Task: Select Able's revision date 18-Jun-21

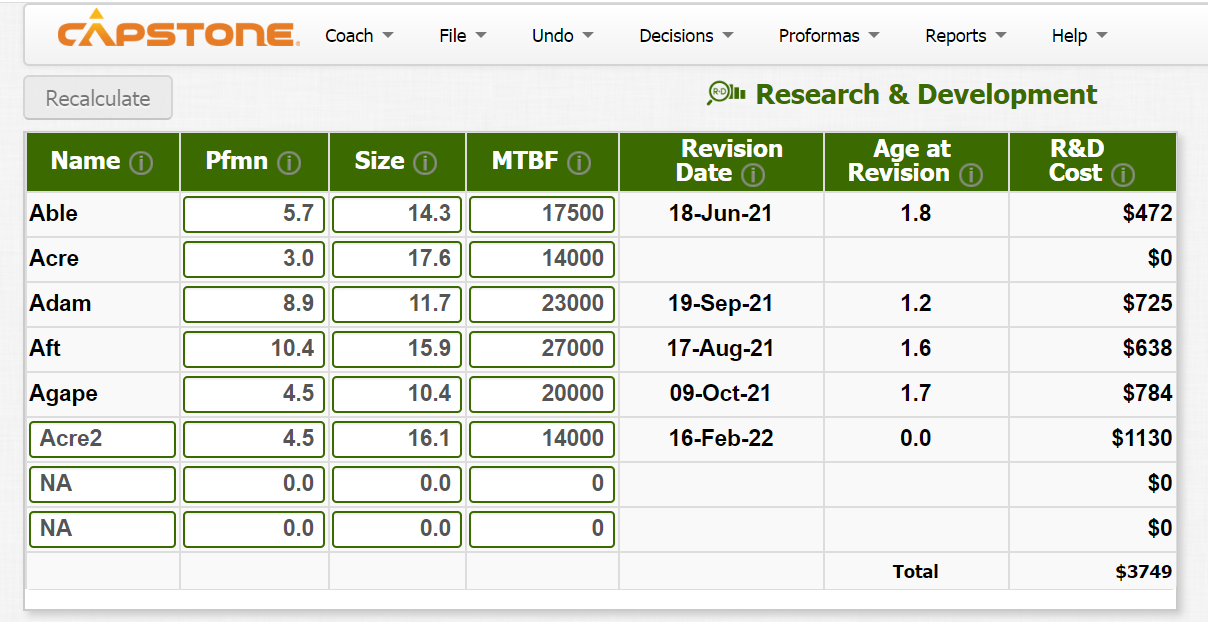Action: [721, 214]
